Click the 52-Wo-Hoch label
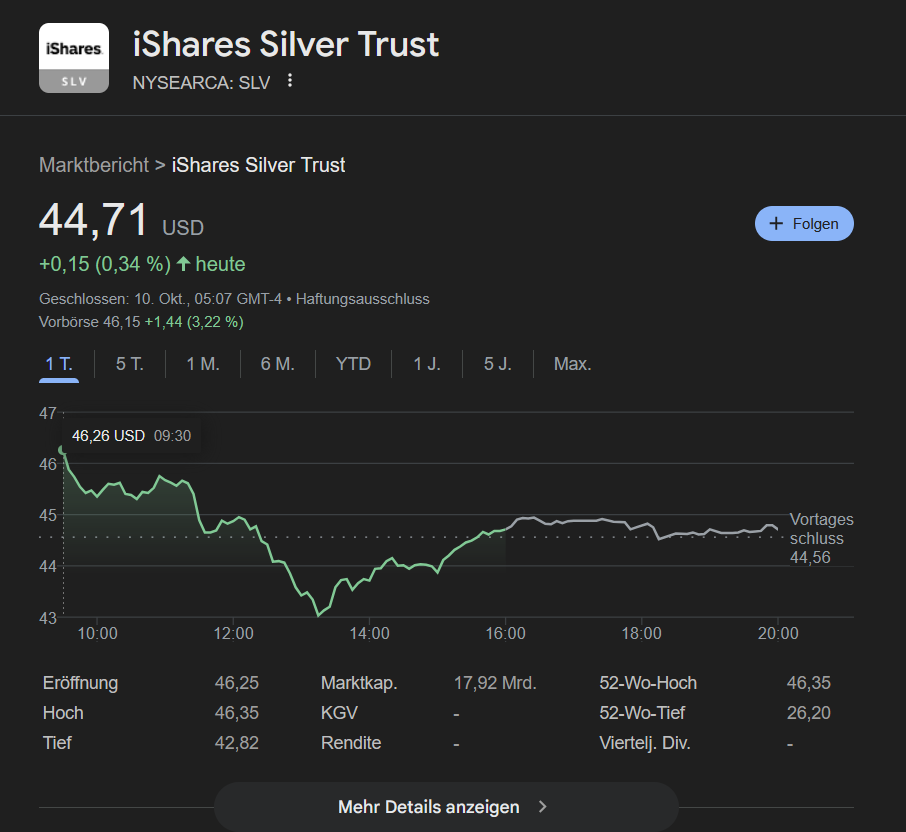Screen dimensions: 906x832 click(x=648, y=683)
